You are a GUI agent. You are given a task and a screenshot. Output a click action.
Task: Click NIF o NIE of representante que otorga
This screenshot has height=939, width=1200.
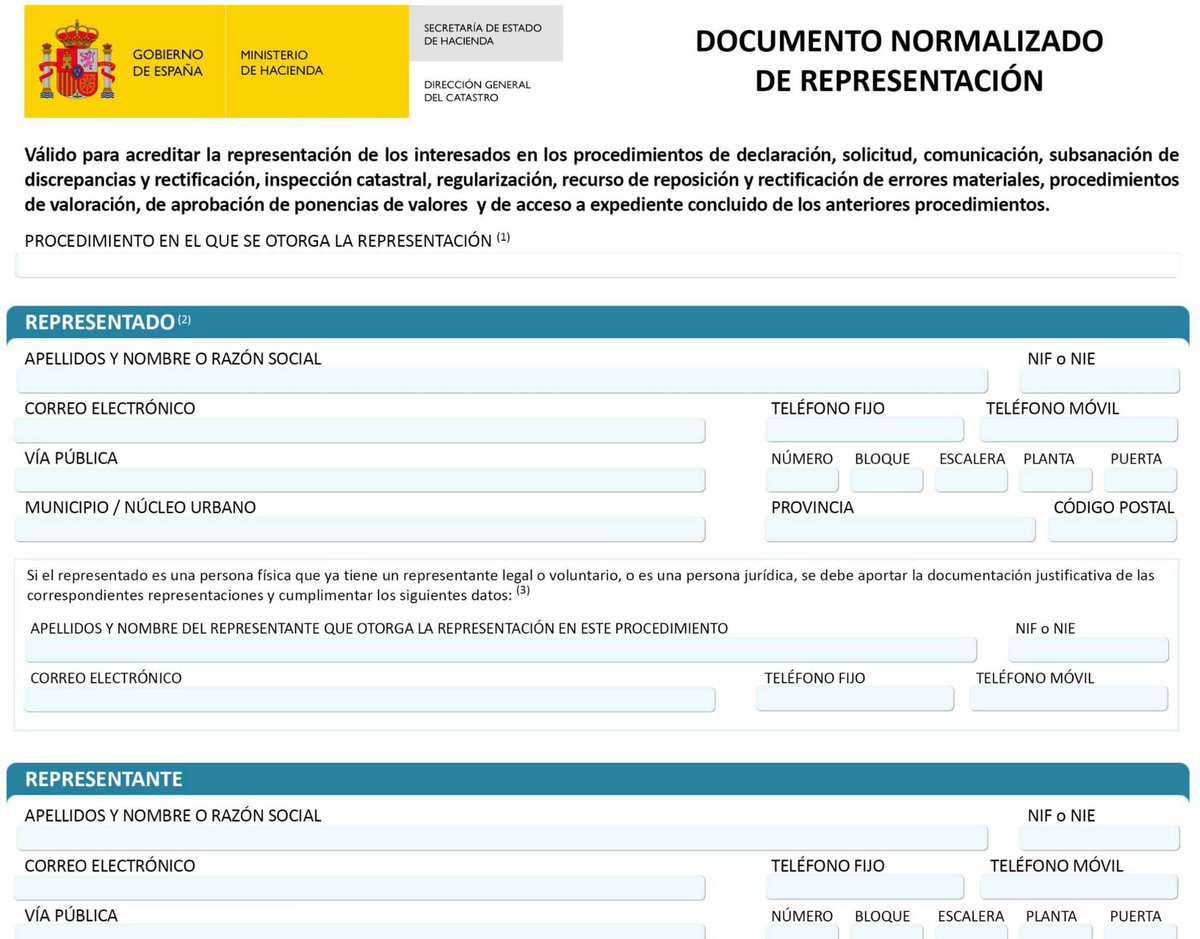1089,650
